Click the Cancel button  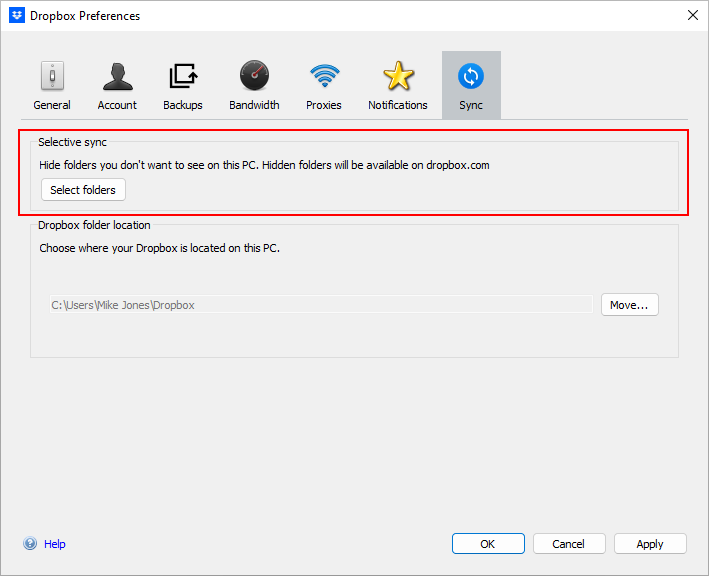[569, 544]
